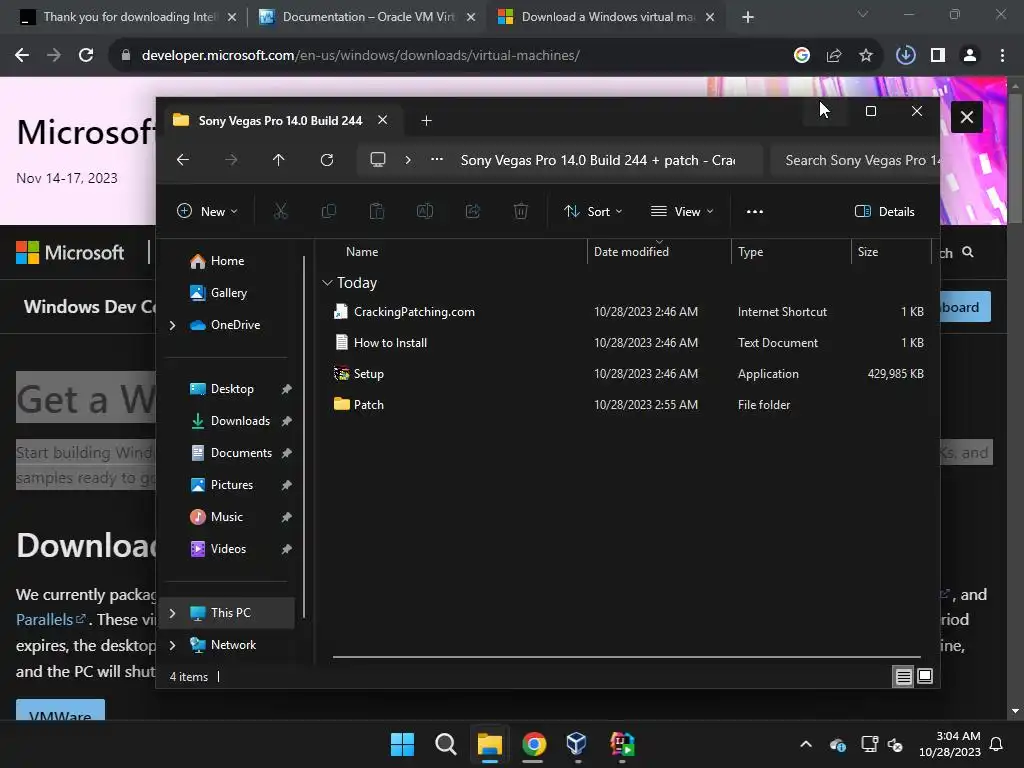Click the Rename icon in Explorer toolbar
This screenshot has width=1024, height=768.
[x=424, y=211]
